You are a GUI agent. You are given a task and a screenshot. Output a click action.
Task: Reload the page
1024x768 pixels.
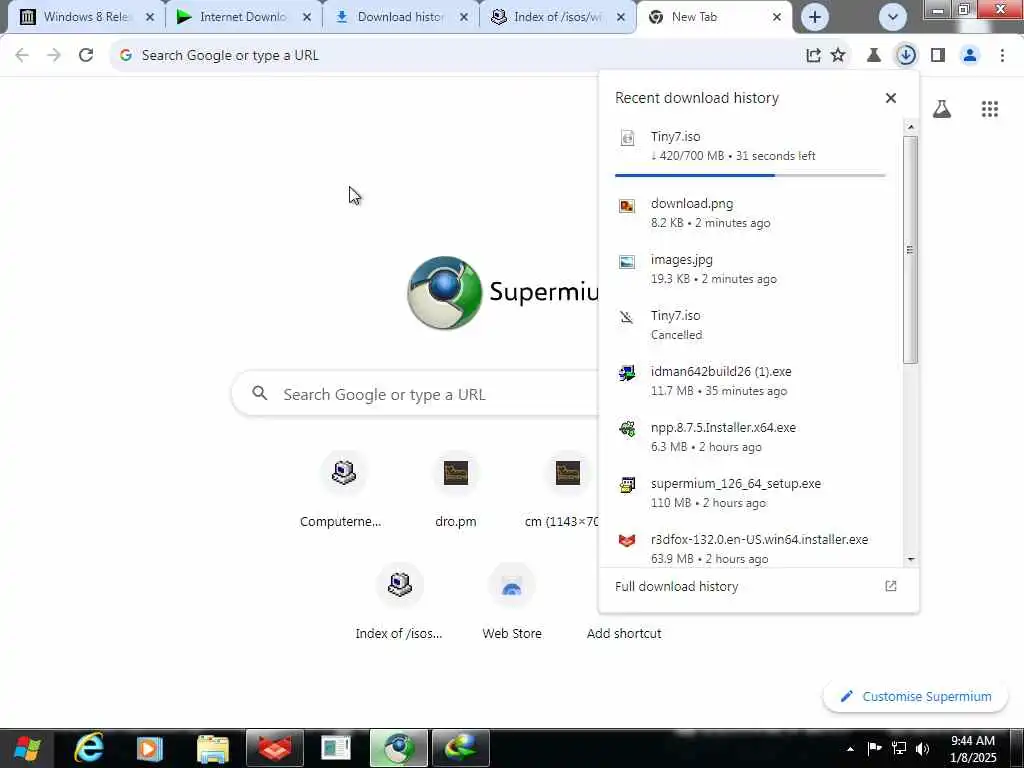click(86, 56)
